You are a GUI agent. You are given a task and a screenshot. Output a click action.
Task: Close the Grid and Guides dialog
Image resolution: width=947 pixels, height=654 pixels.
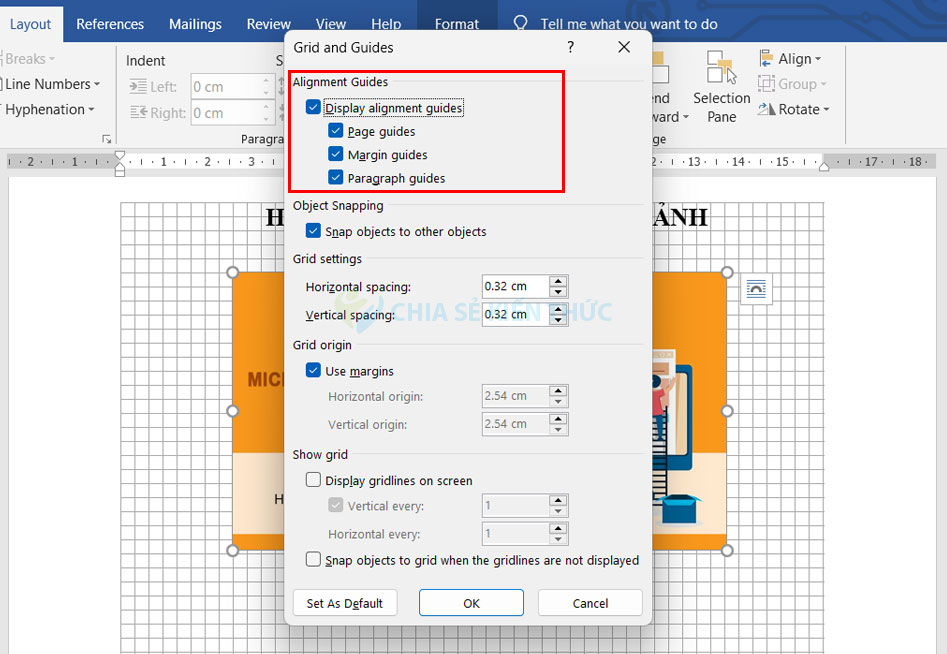[x=624, y=47]
